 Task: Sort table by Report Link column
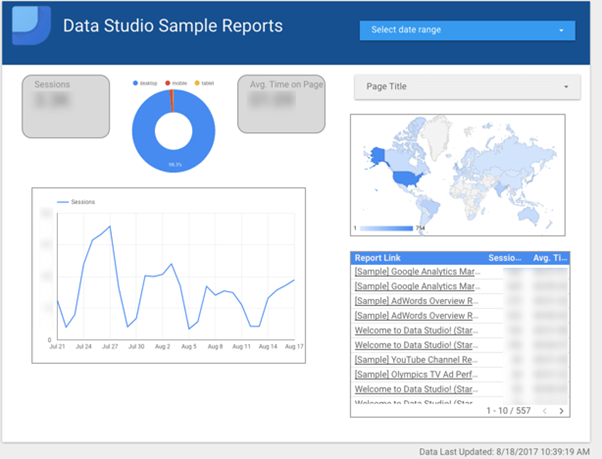377,258
